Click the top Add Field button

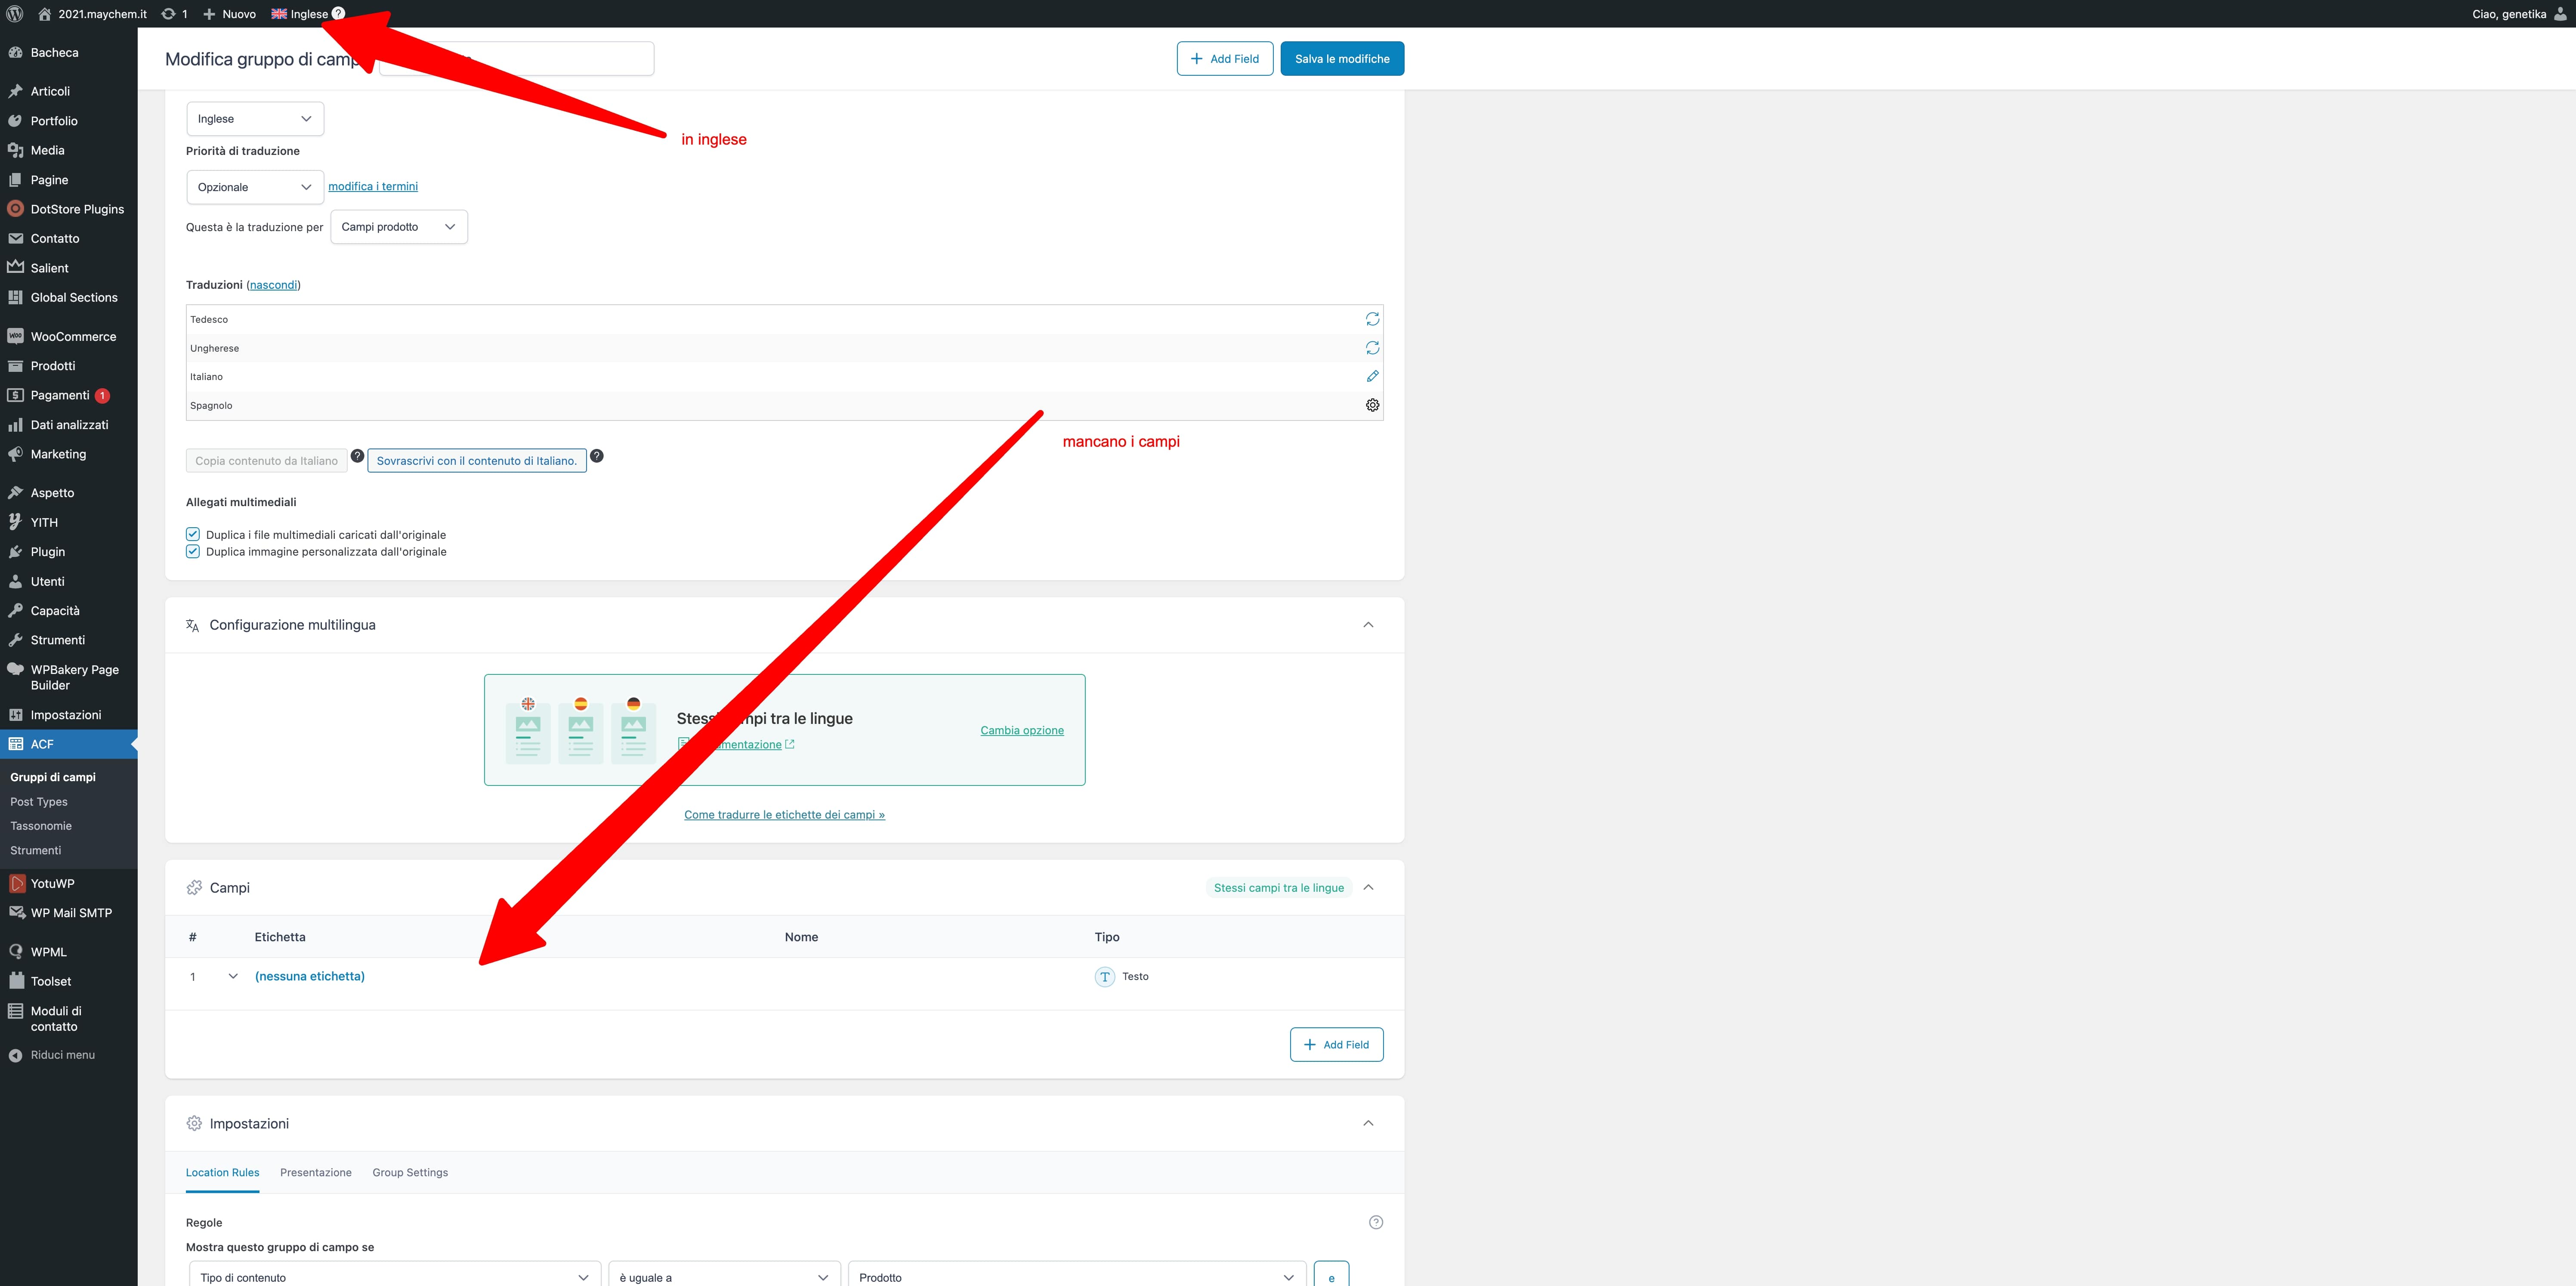(1225, 58)
